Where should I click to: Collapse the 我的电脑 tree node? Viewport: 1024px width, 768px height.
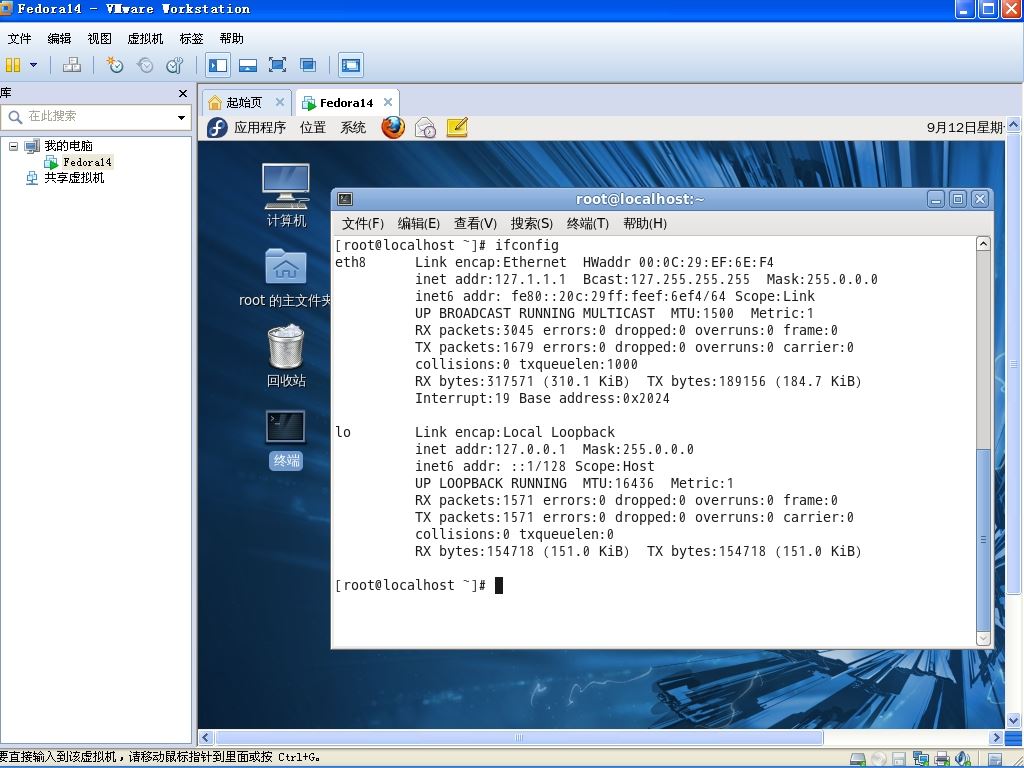(x=13, y=146)
